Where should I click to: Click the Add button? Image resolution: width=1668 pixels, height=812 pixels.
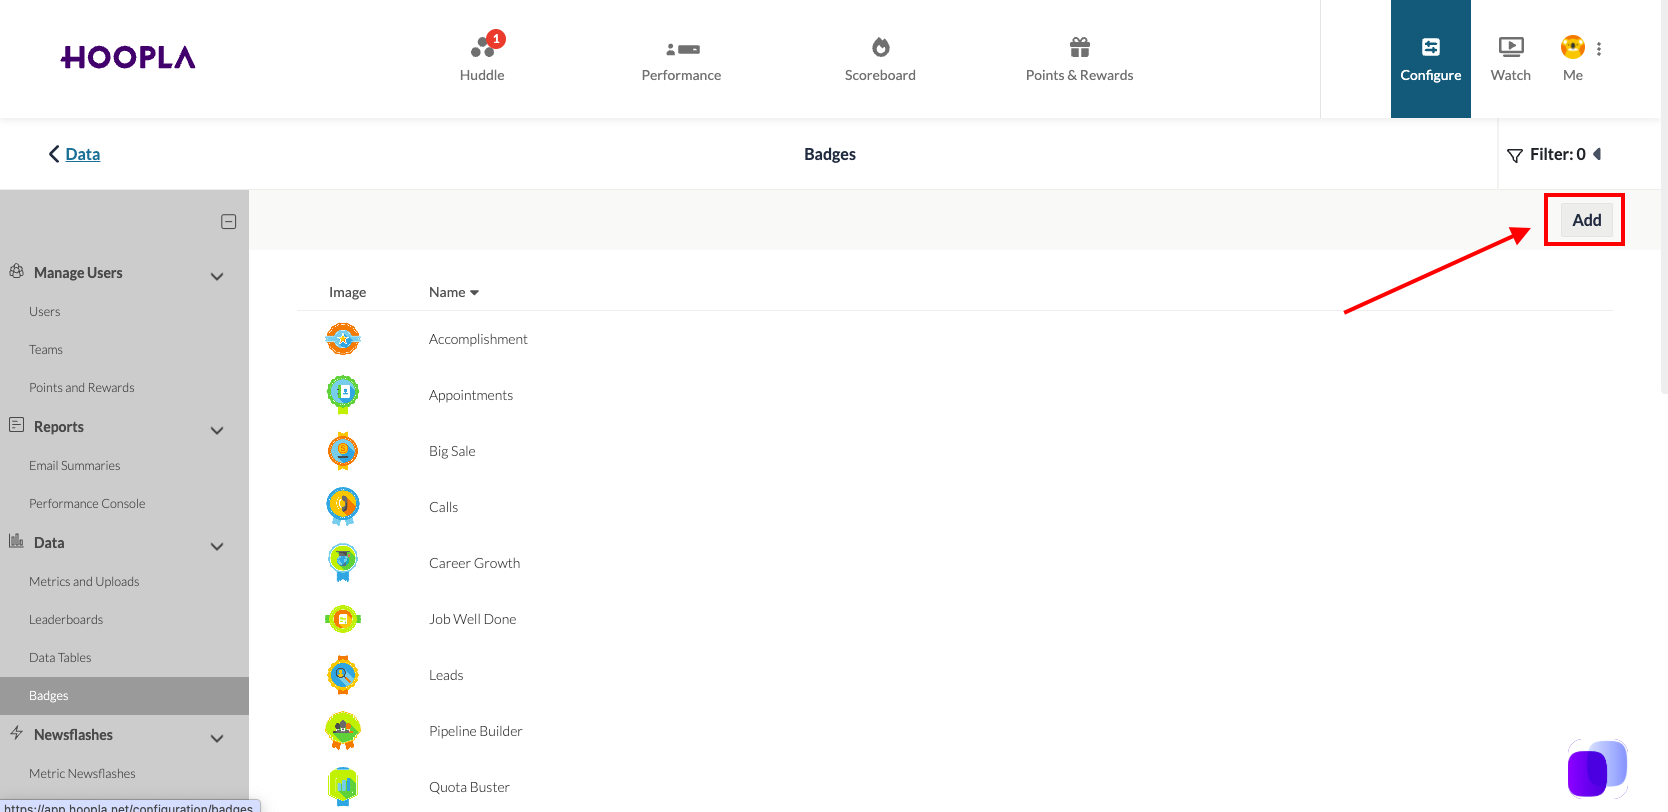[x=1587, y=220]
